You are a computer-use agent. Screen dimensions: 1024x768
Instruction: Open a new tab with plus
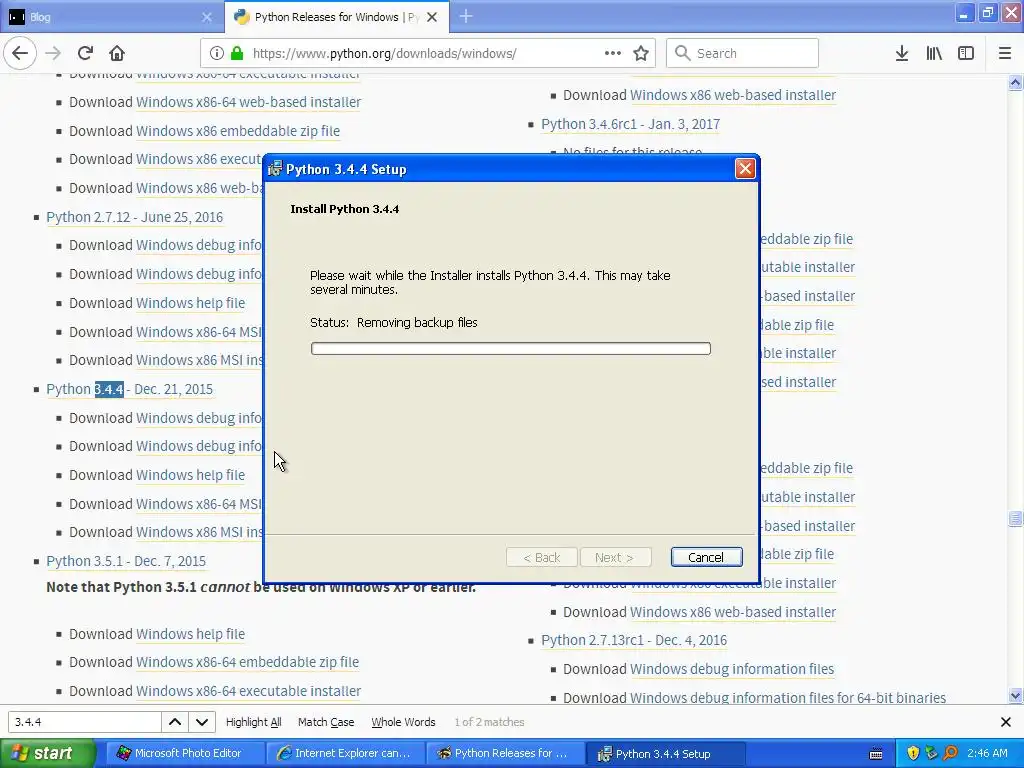pos(466,16)
